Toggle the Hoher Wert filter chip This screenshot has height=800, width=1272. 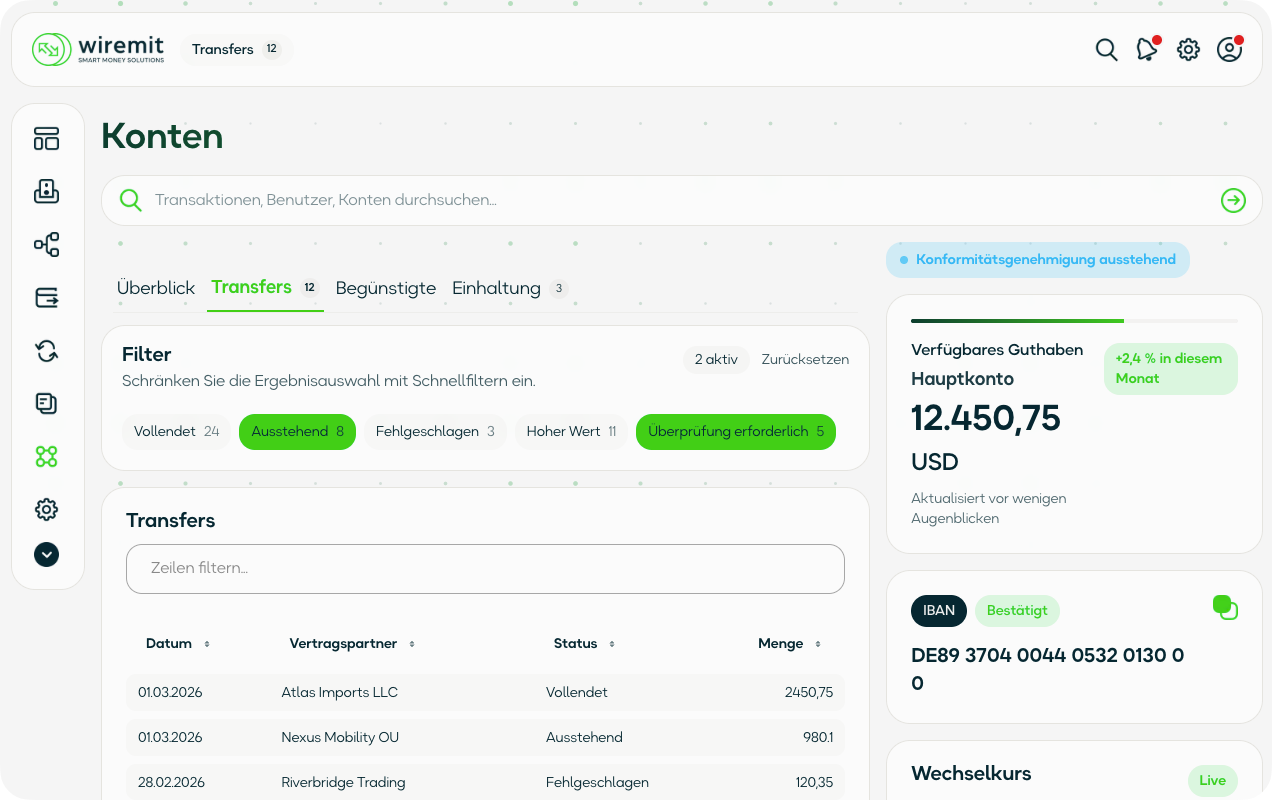click(571, 432)
